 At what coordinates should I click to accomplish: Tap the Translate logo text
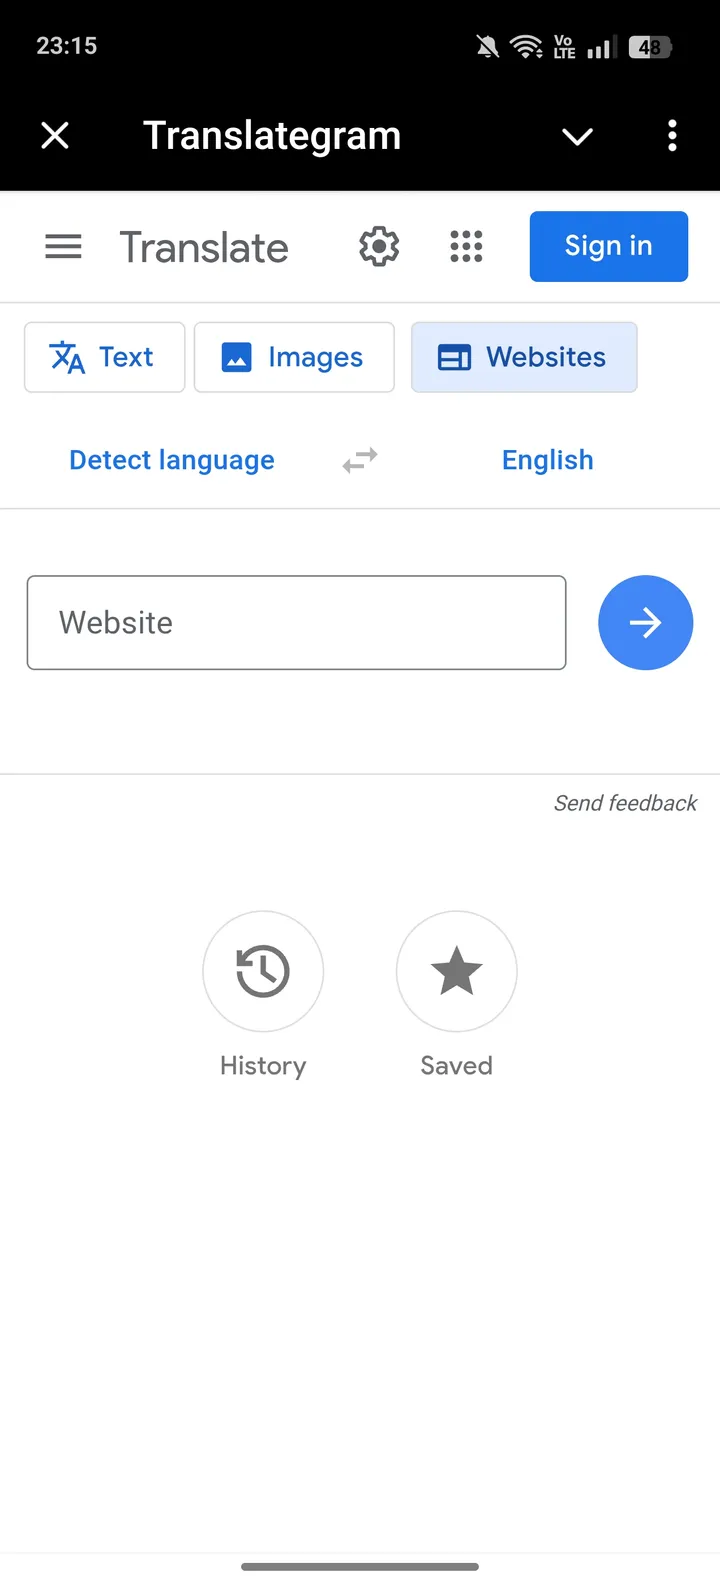[204, 247]
